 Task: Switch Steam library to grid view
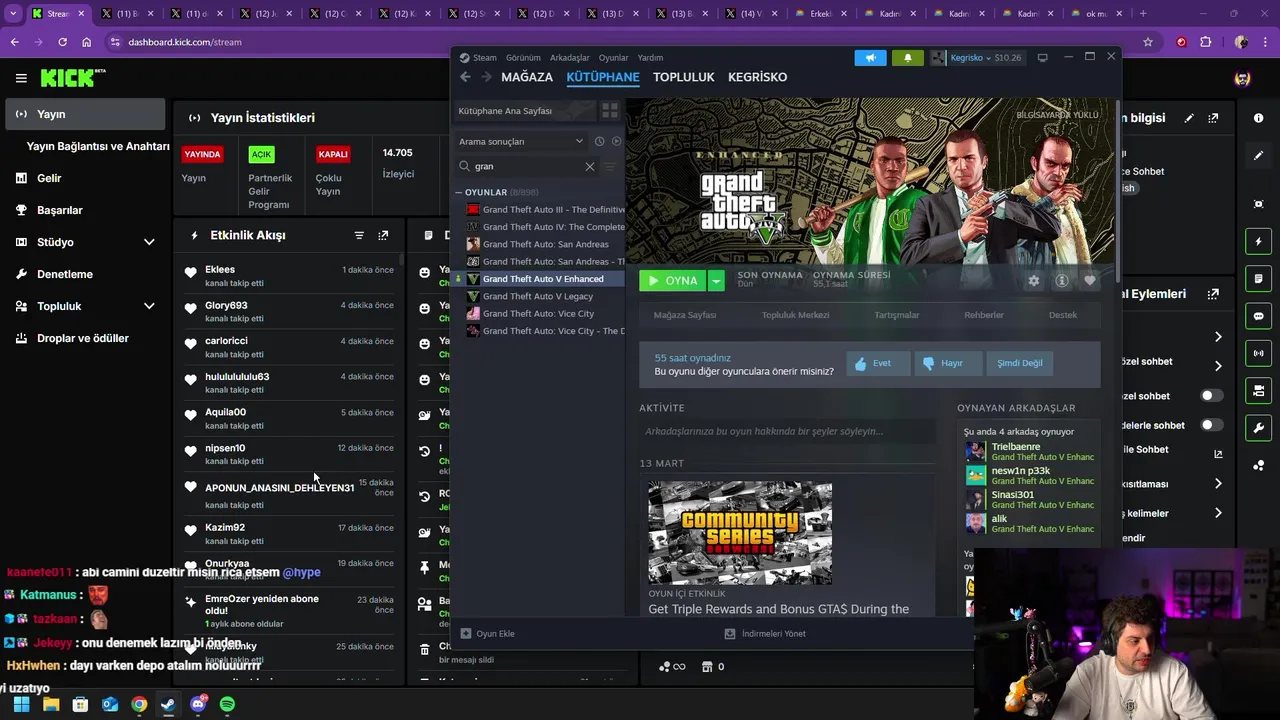tap(609, 110)
